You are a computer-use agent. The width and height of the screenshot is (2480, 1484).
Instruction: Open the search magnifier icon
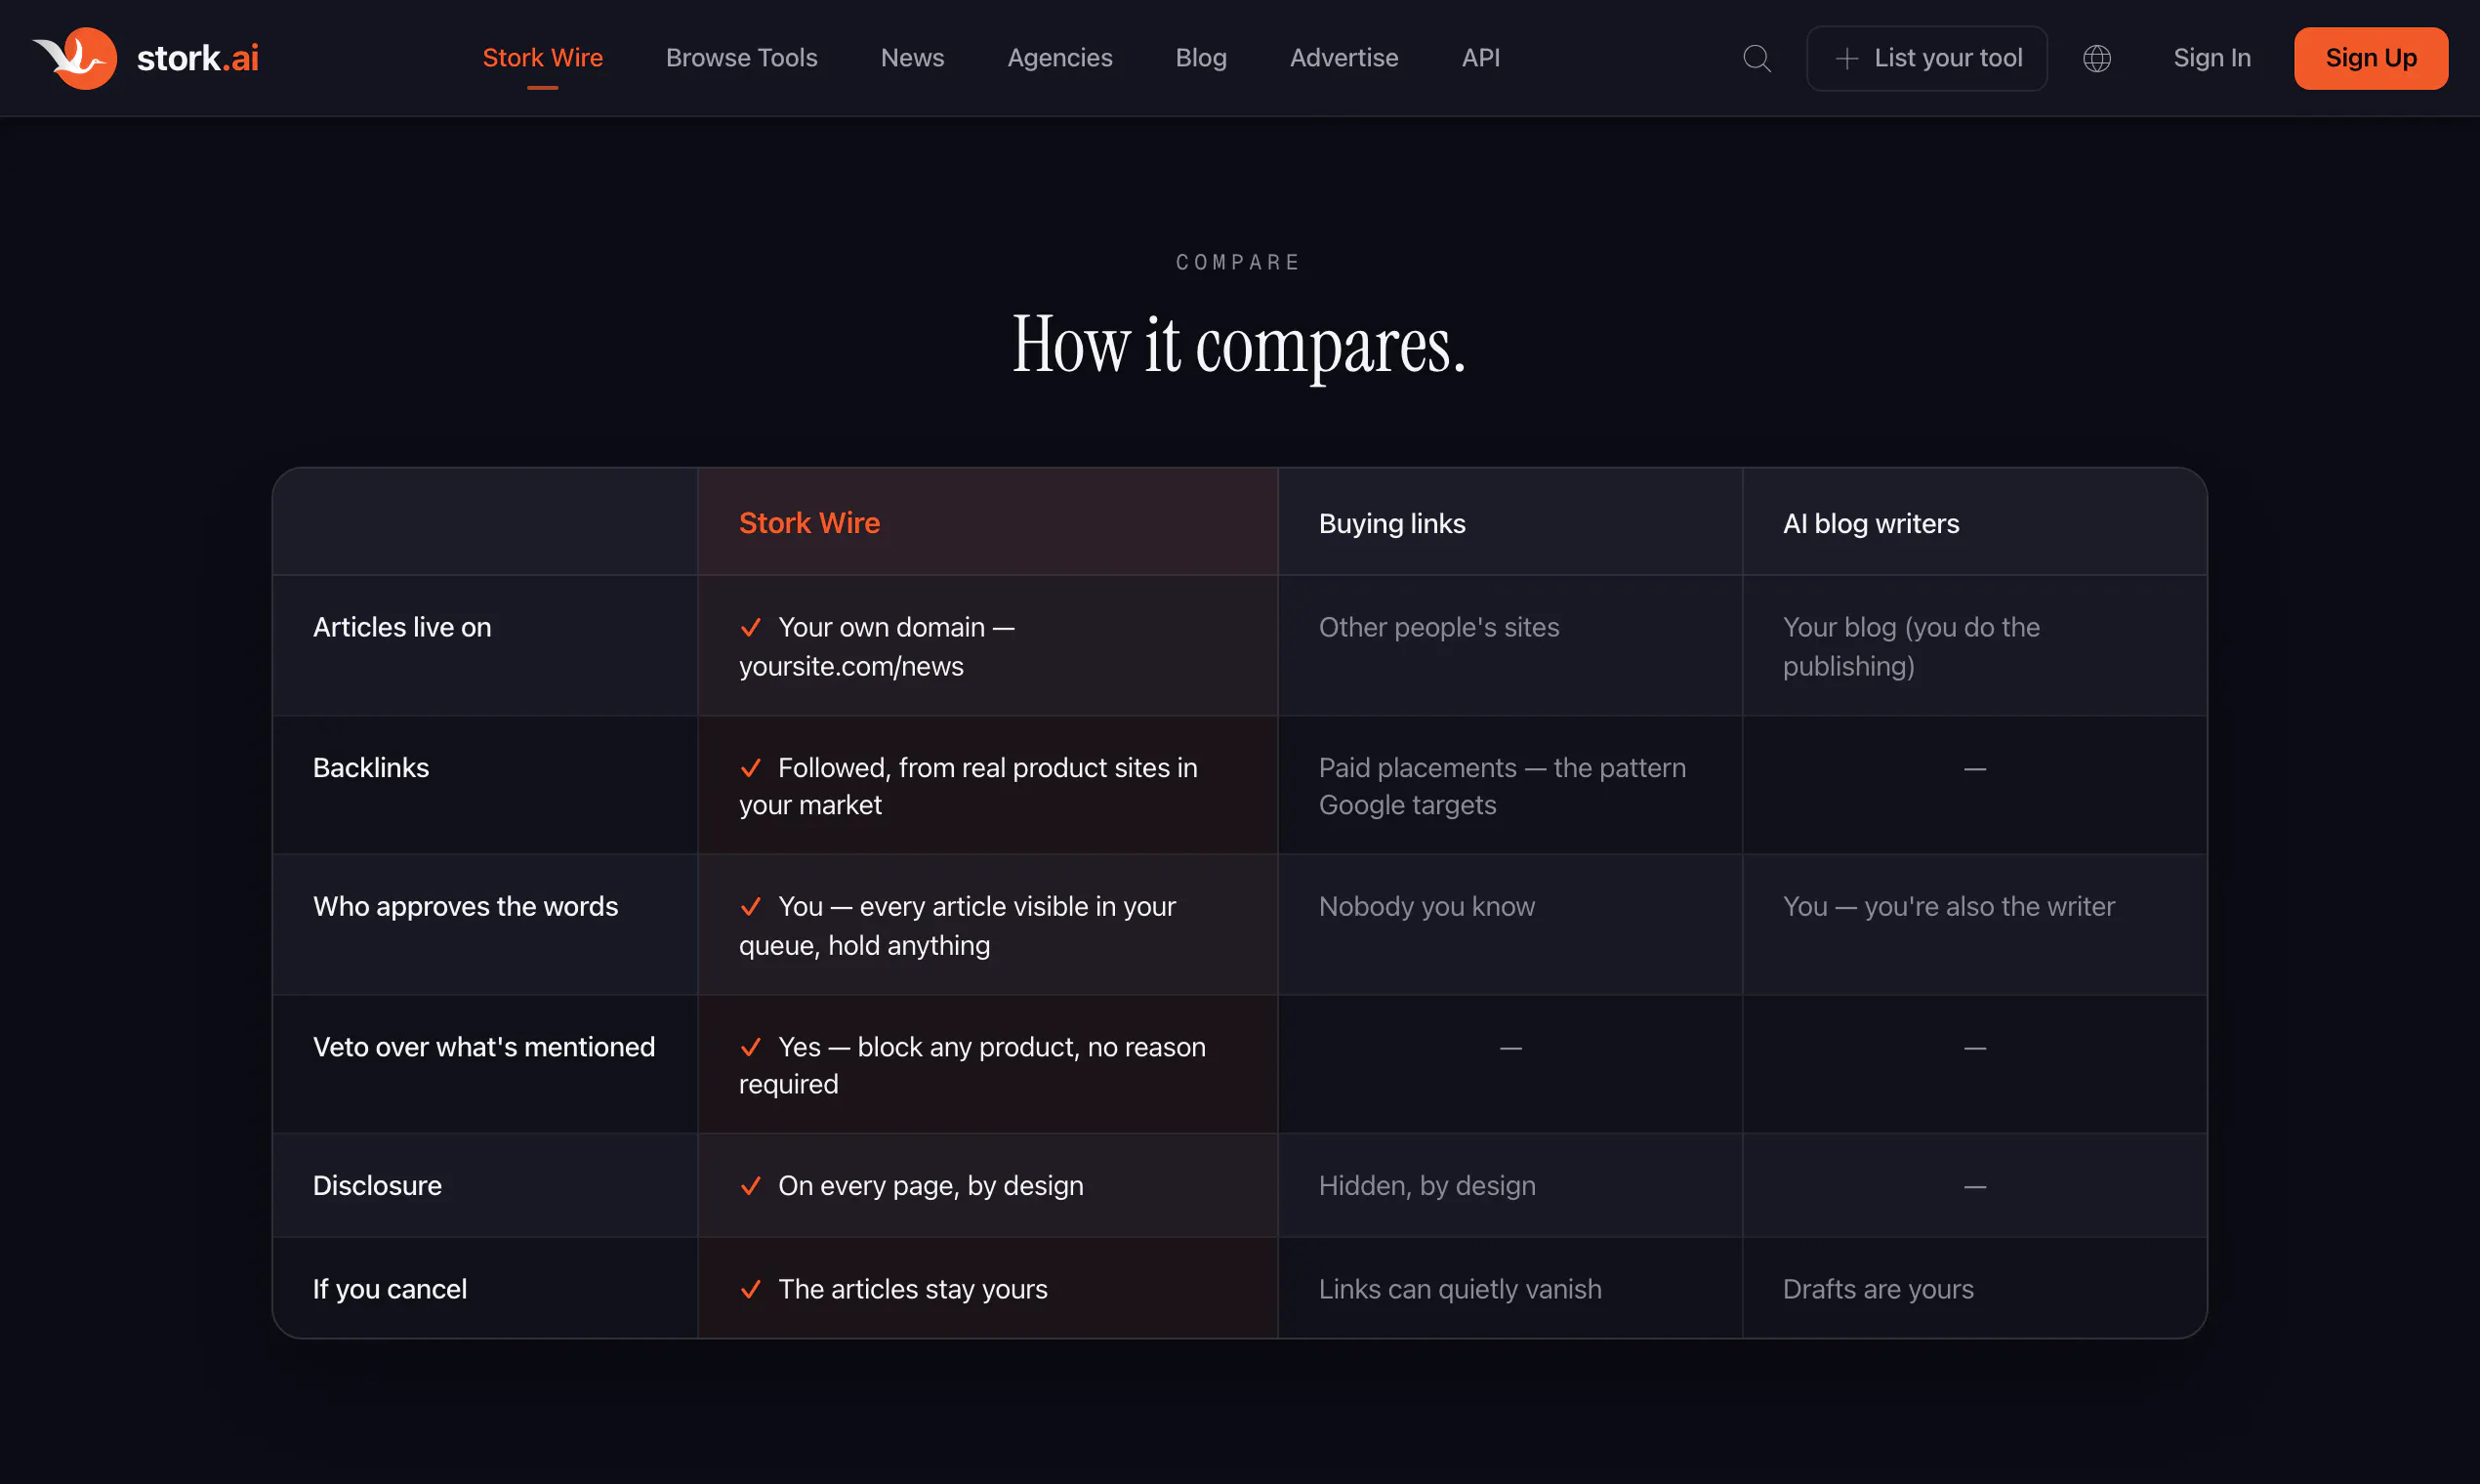coord(1757,58)
